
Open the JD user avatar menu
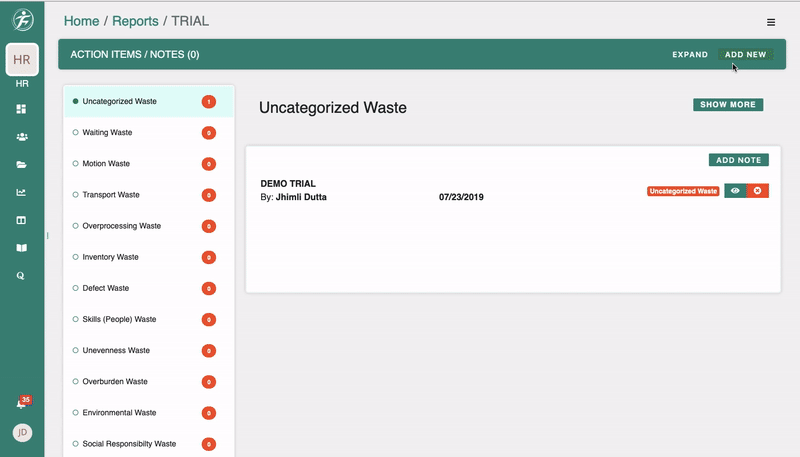(21, 433)
